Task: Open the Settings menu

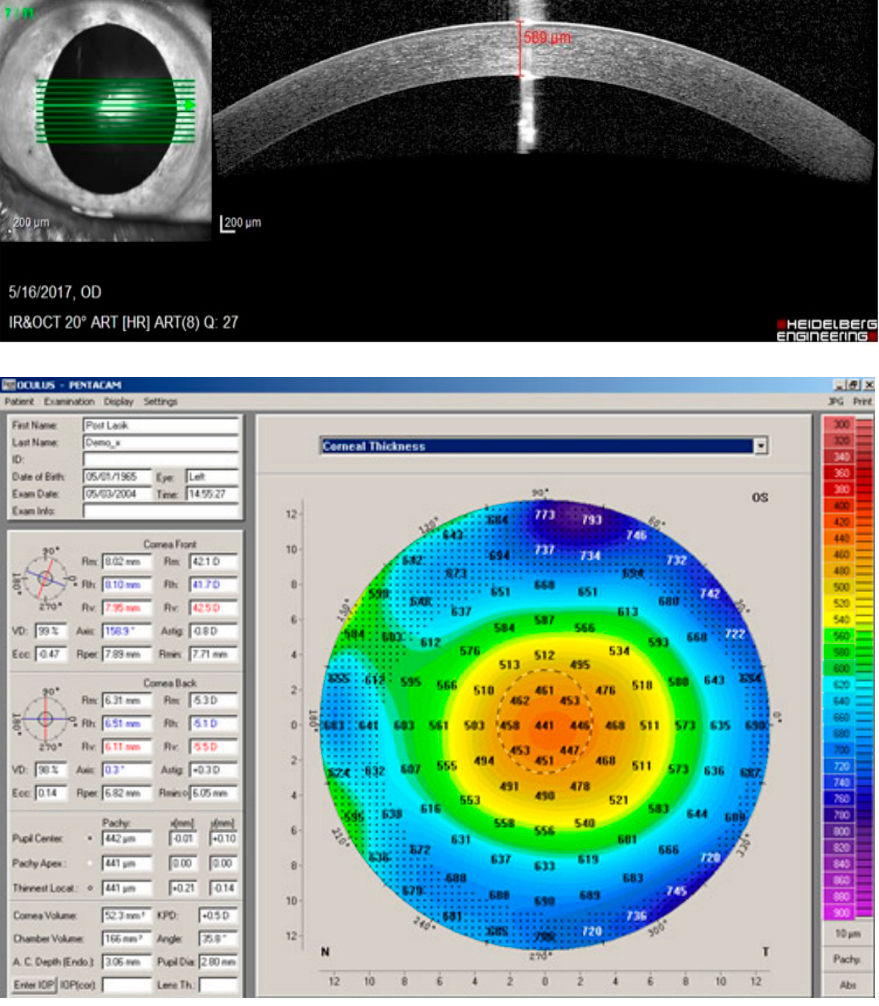Action: 160,401
